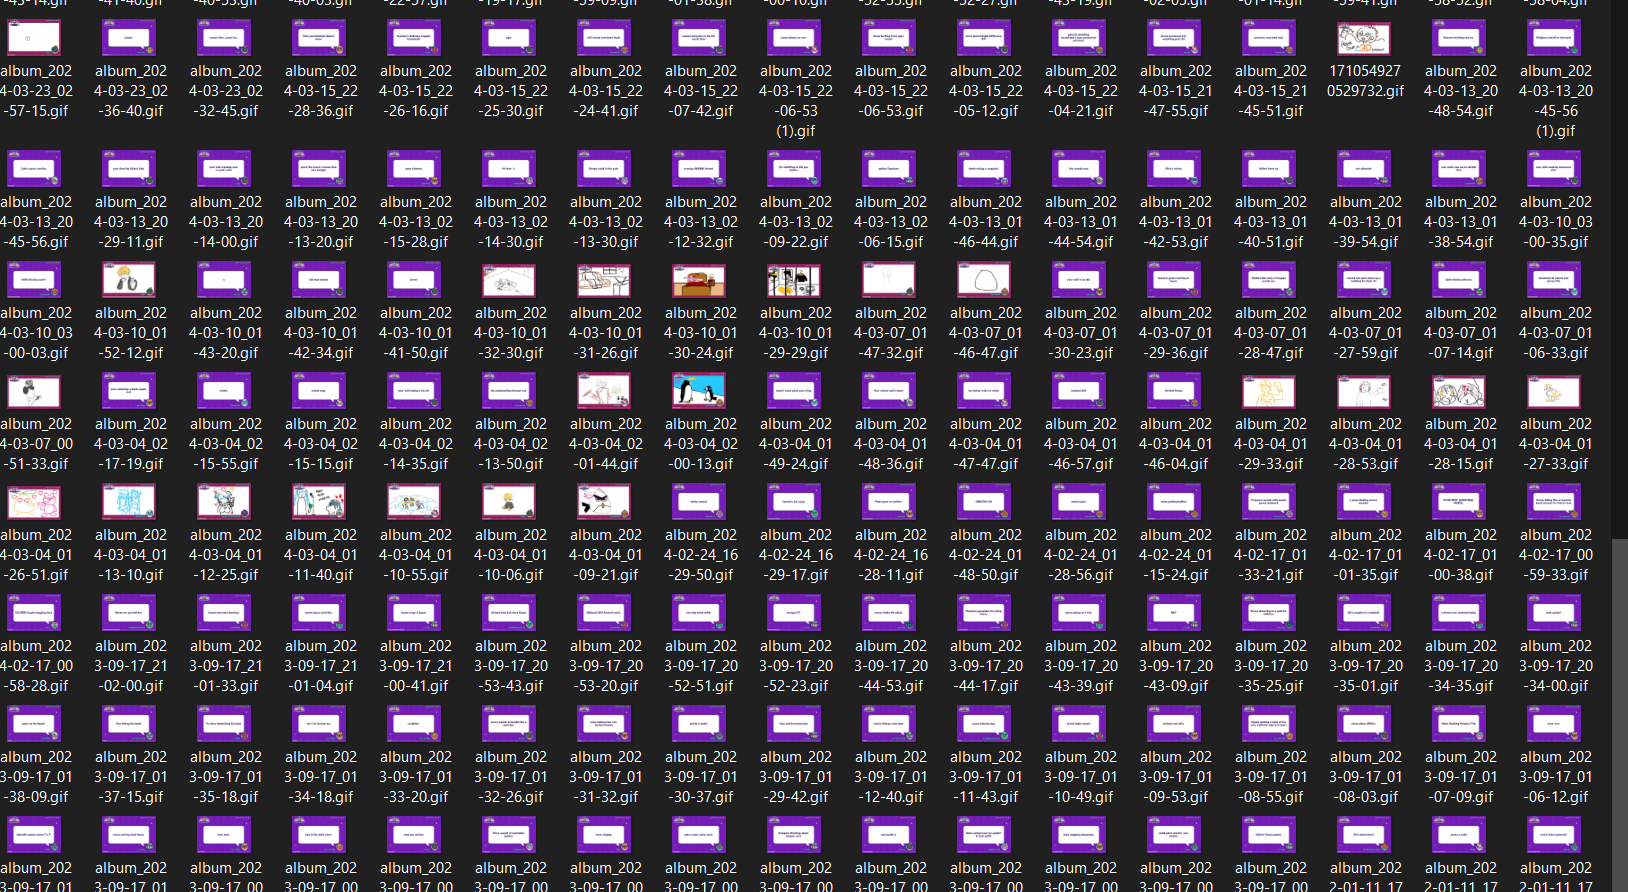The height and width of the screenshot is (892, 1628).
Task: Select thumbnail of album_2024-03-15_22-28-36.gif
Action: click(319, 38)
